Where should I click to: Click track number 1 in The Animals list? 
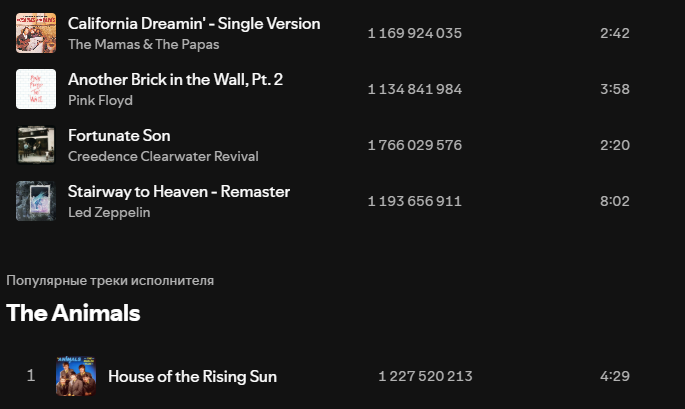point(31,375)
